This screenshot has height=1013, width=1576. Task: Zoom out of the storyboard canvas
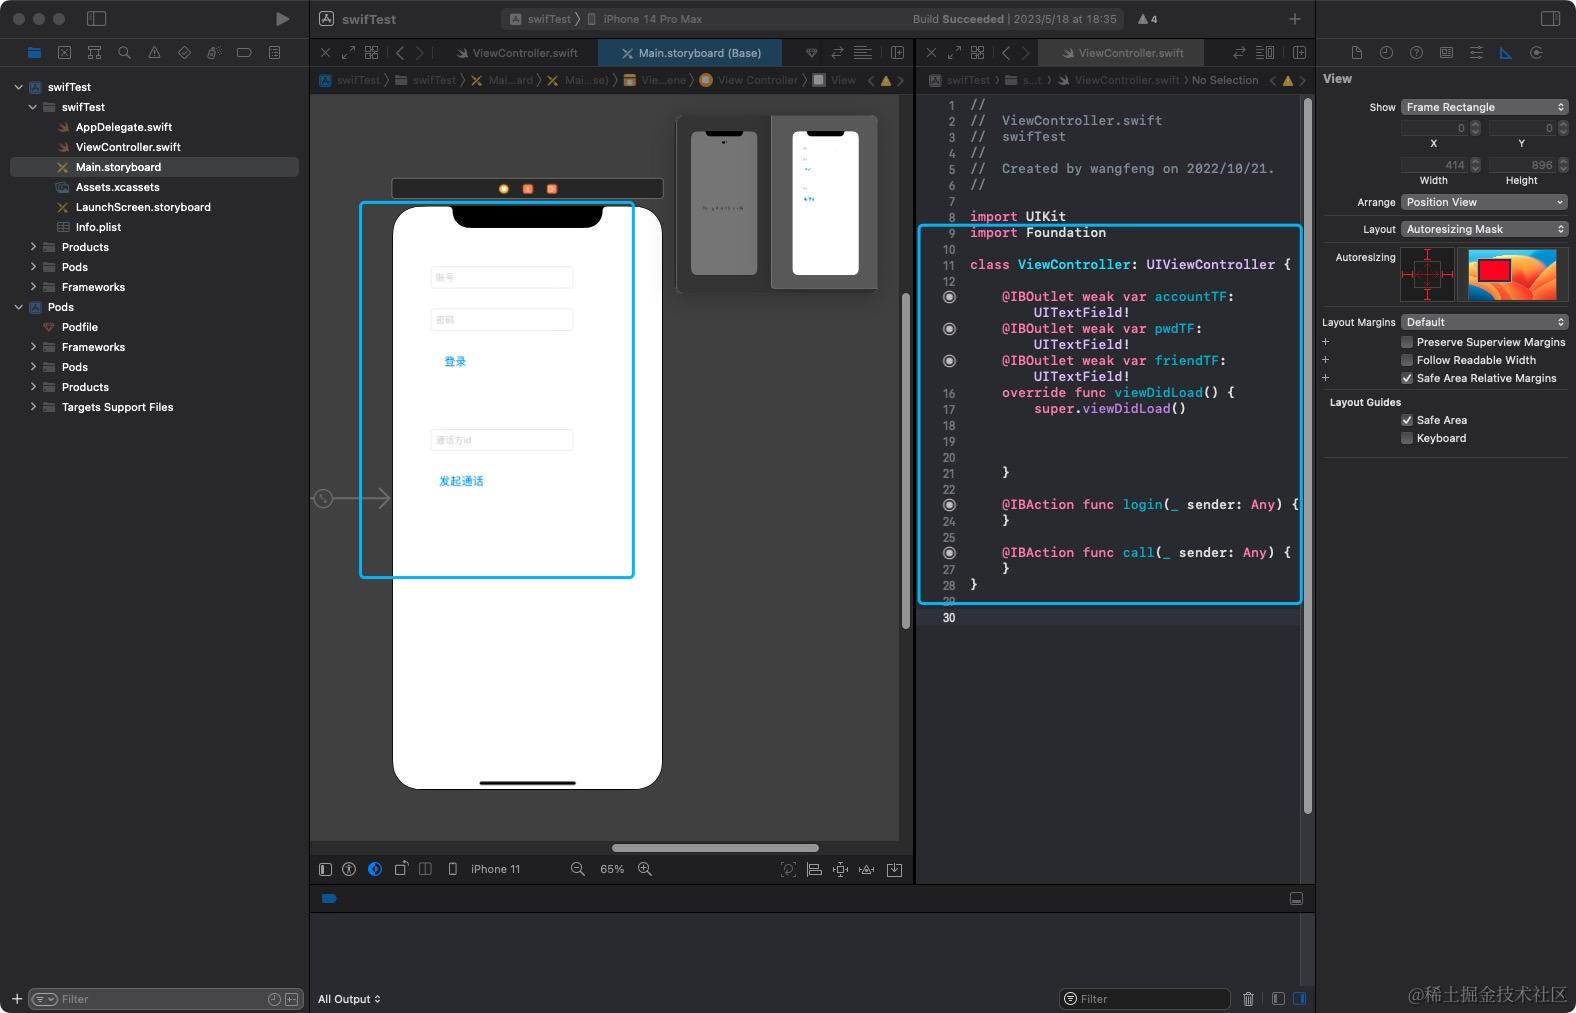tap(578, 869)
